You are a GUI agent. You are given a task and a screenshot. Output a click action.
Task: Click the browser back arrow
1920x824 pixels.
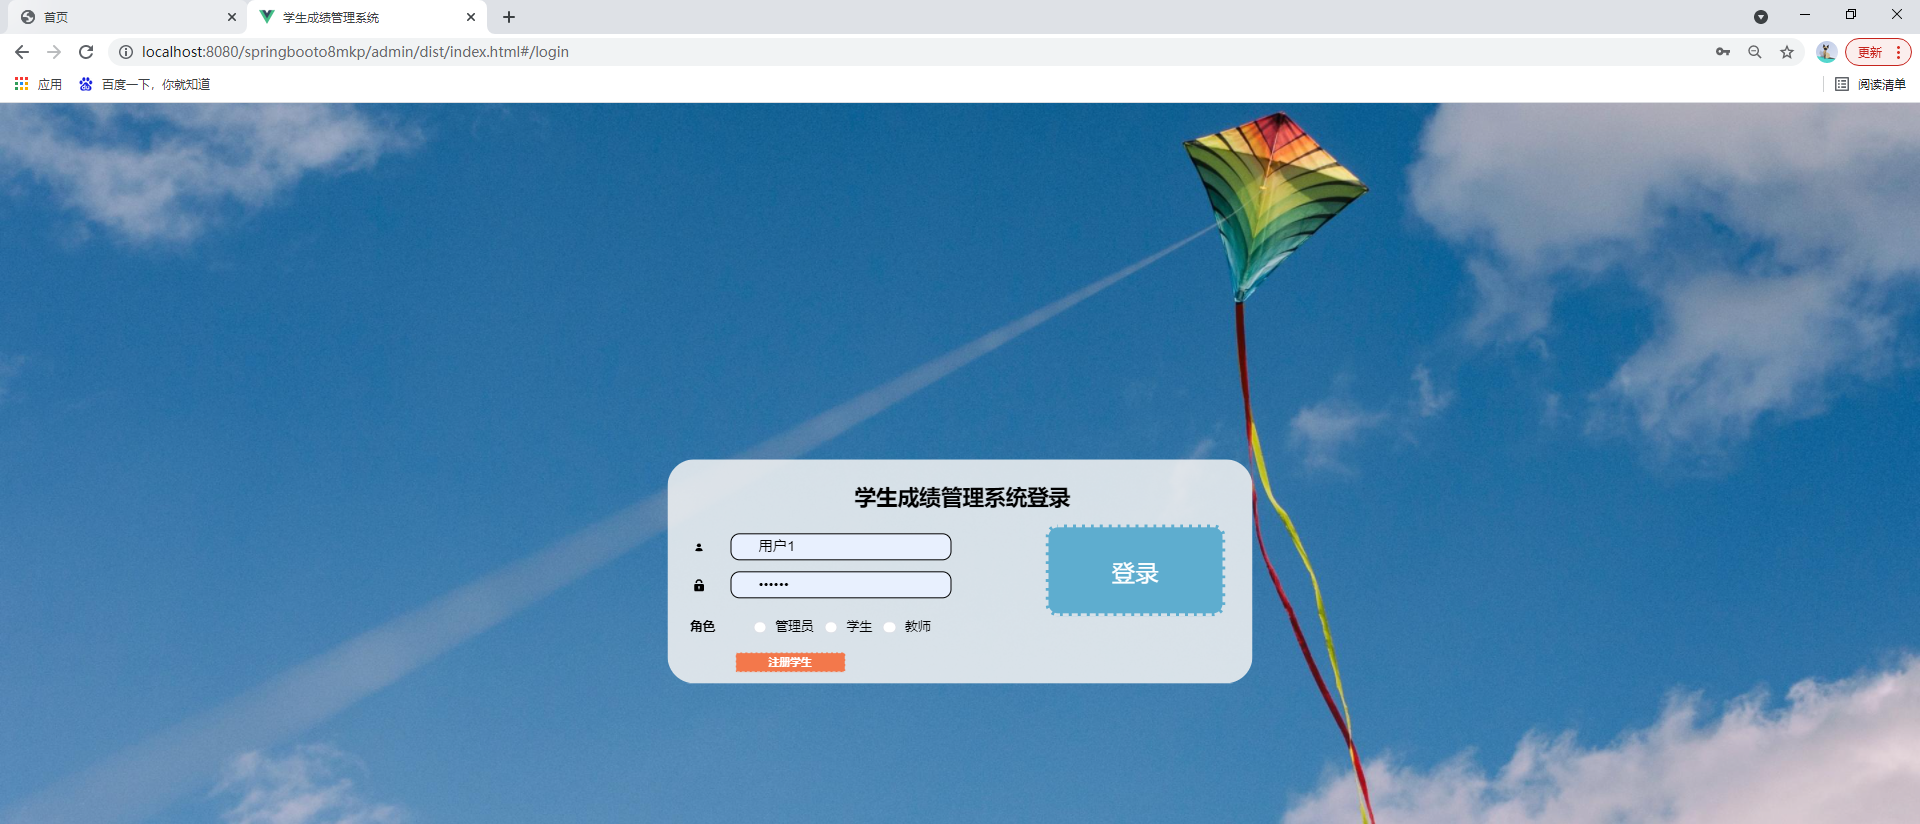[22, 52]
